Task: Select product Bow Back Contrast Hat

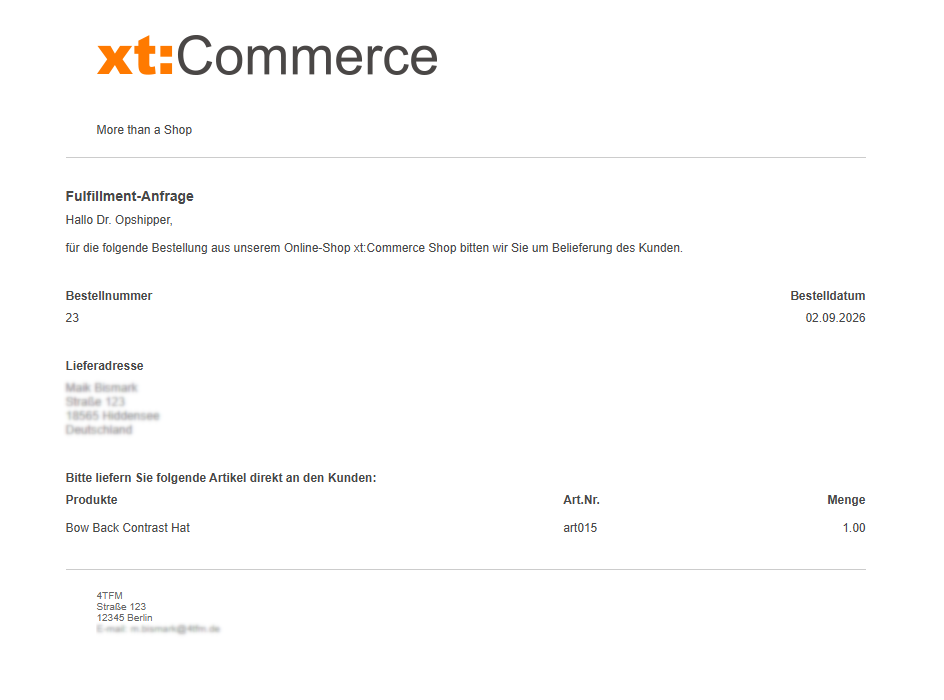Action: pos(128,528)
